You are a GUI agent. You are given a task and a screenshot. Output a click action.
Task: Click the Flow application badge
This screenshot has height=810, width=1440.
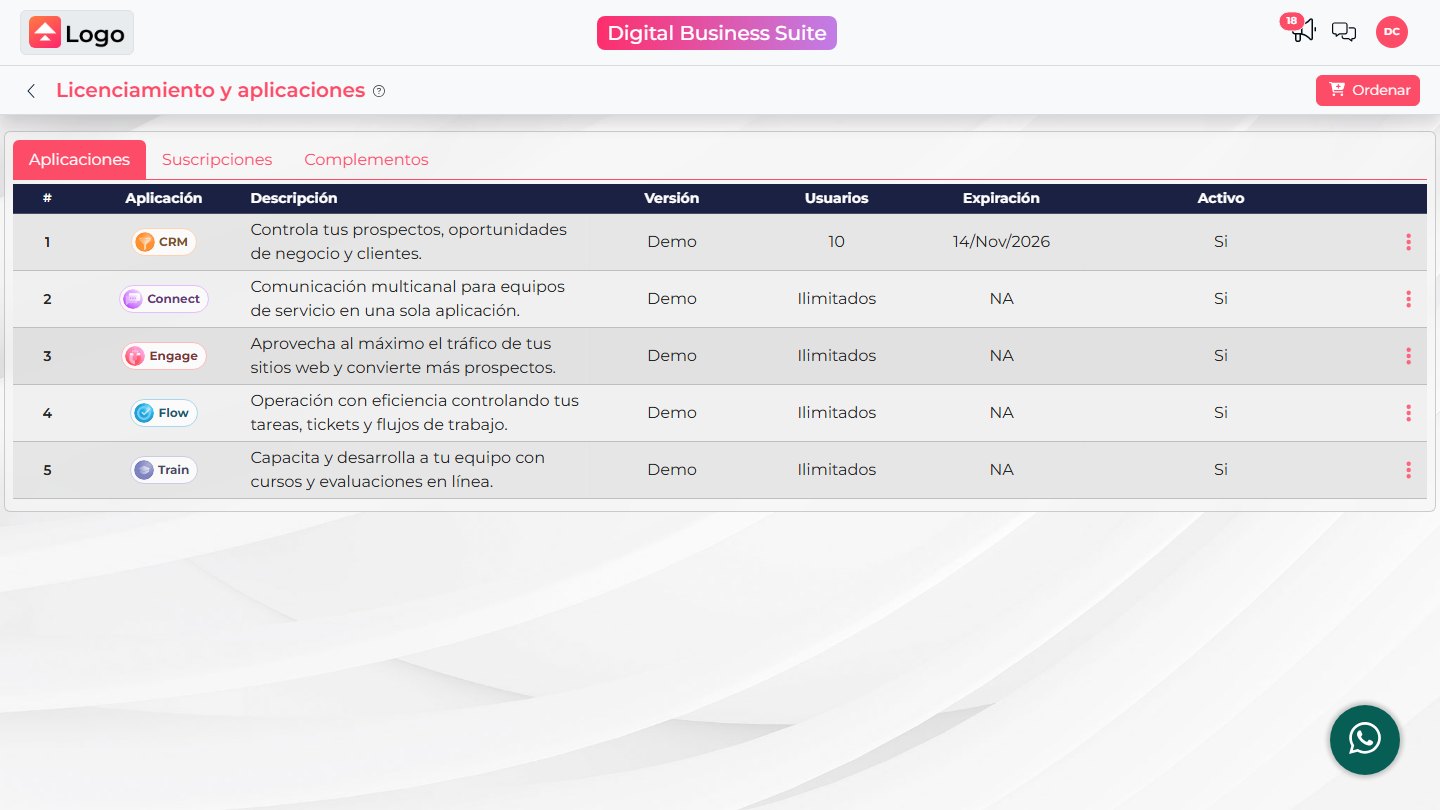164,413
